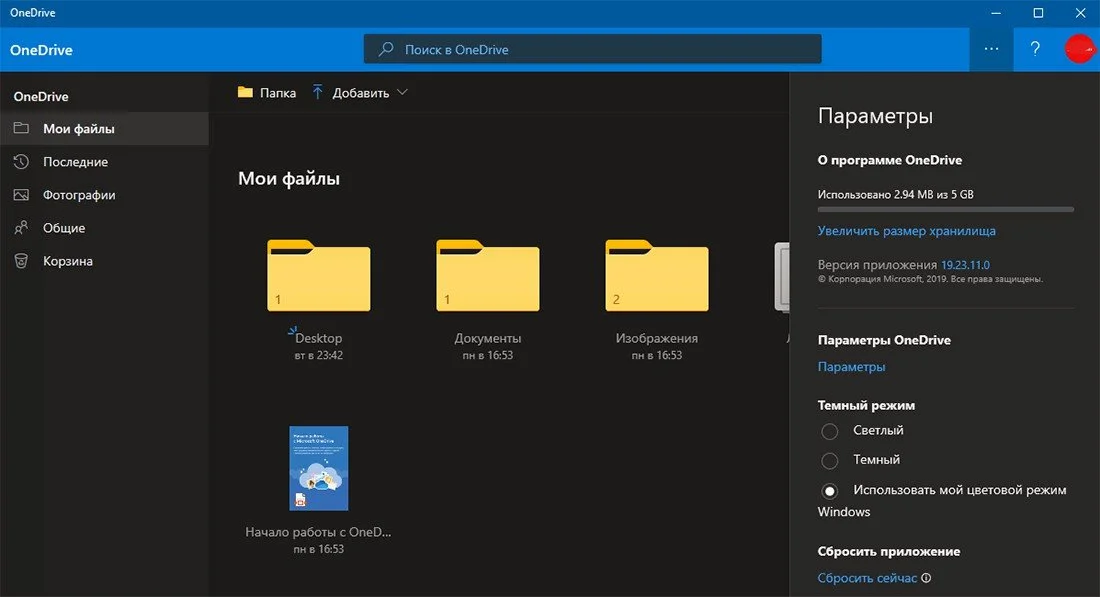Viewport: 1100px width, 597px height.
Task: Click the OneDrive heading in left sidebar
Action: pos(41,97)
